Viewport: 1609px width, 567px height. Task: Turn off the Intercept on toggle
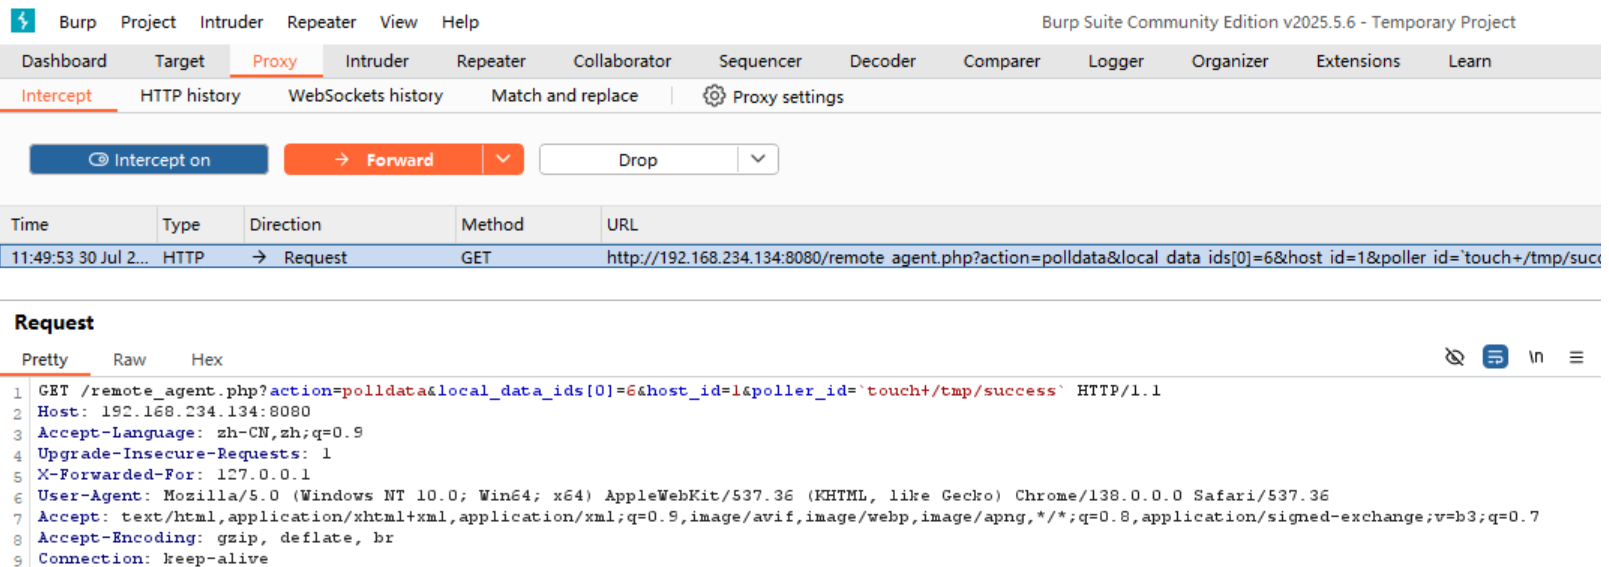149,160
